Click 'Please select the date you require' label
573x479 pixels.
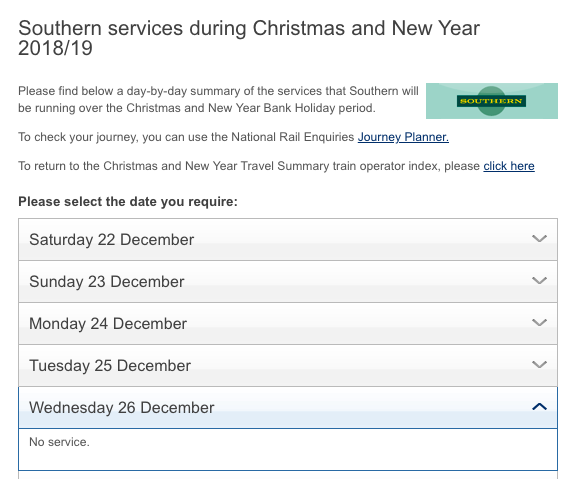(128, 202)
